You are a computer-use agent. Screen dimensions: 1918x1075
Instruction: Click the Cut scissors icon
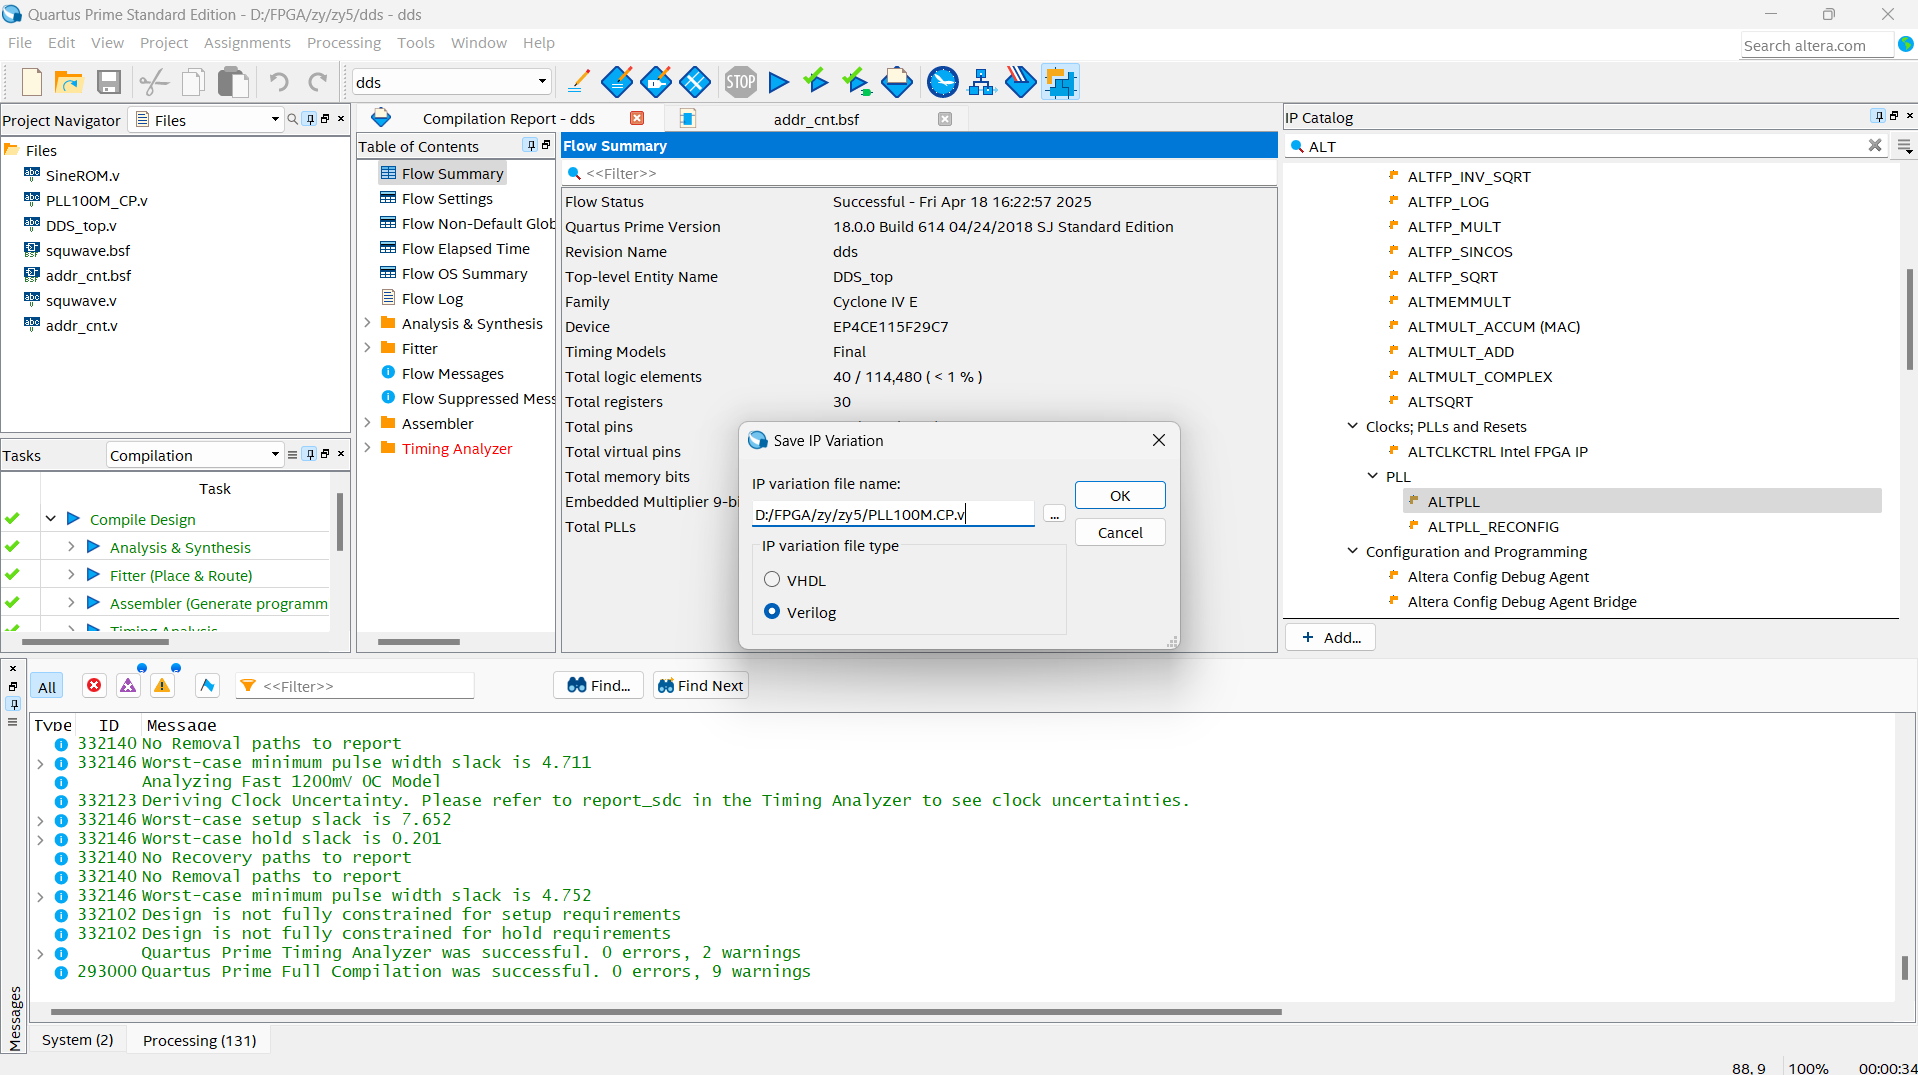point(154,82)
